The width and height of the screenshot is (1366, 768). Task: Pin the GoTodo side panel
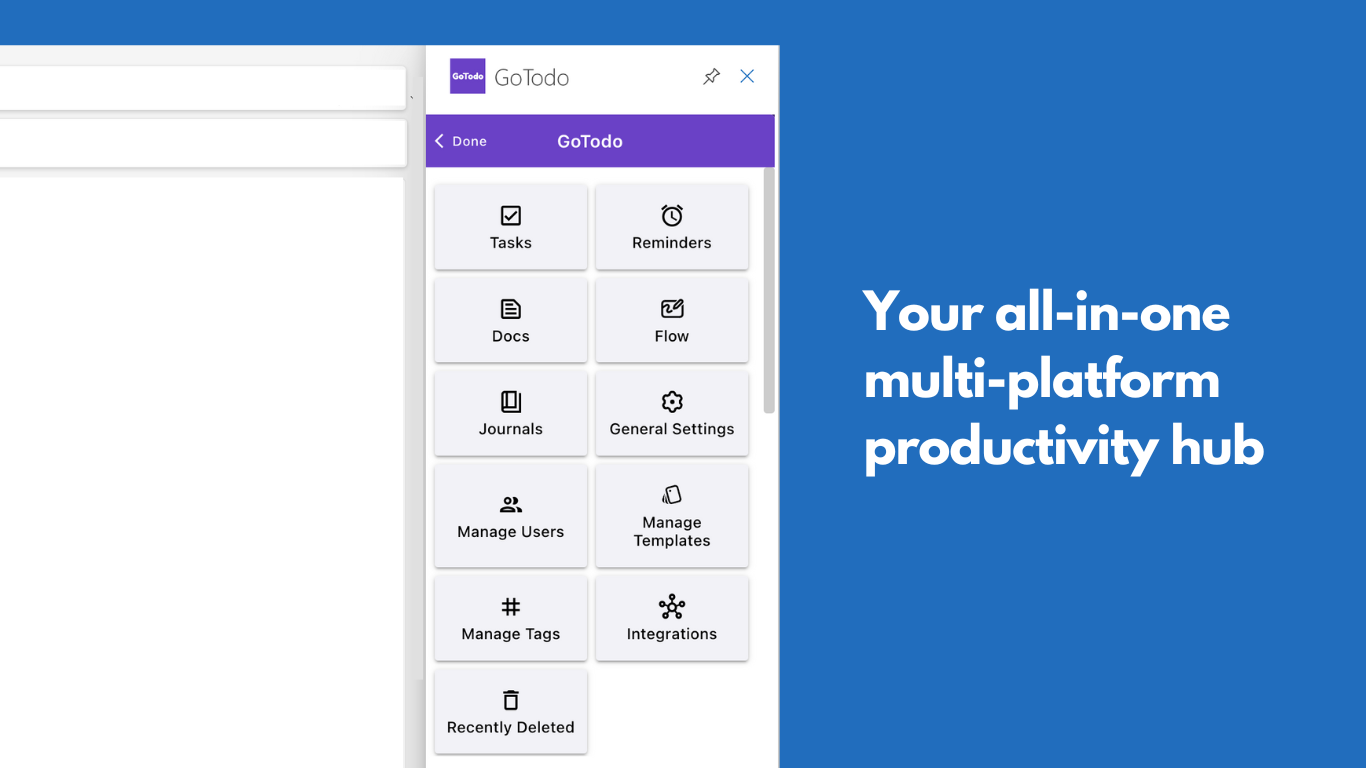[711, 77]
